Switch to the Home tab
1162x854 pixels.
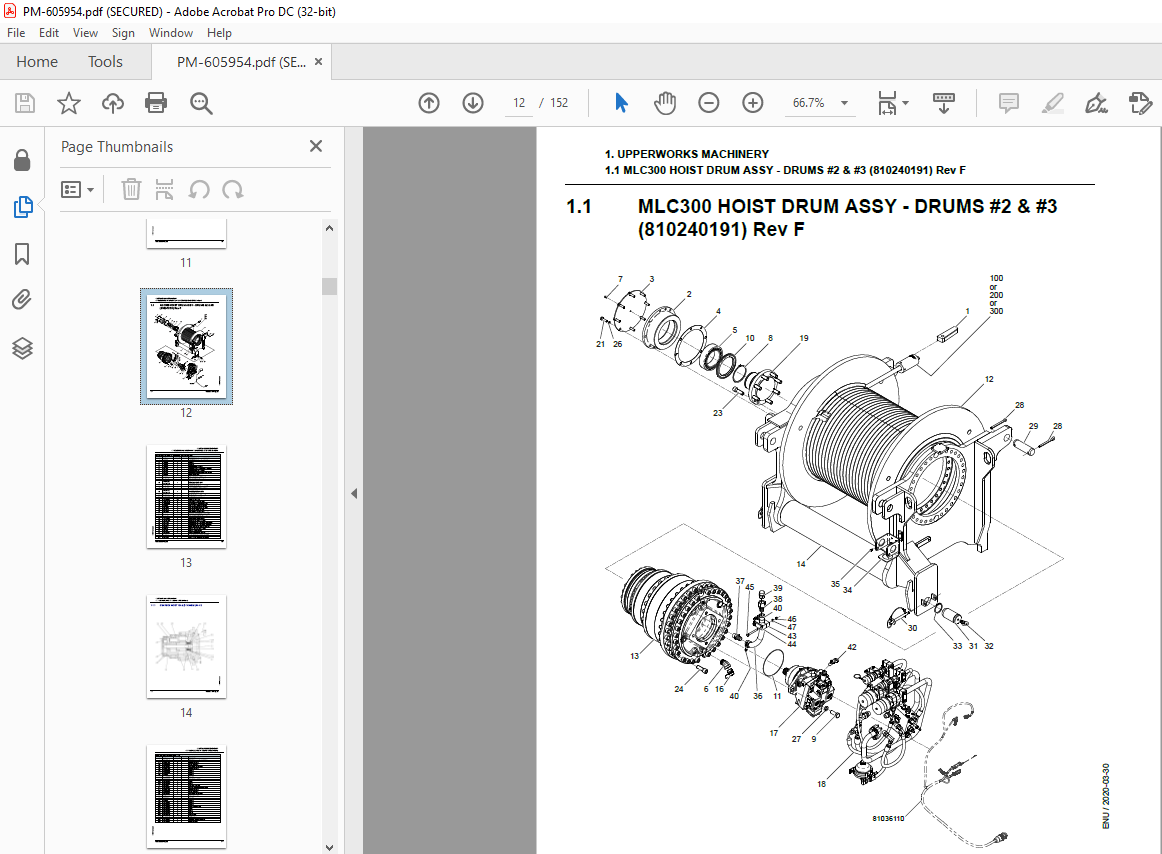(x=37, y=62)
